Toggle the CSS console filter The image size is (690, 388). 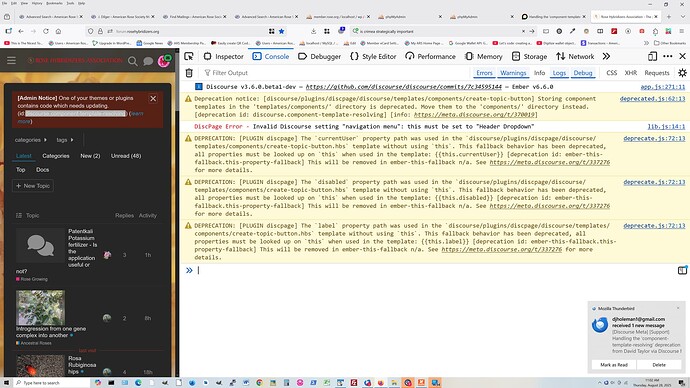coord(611,73)
